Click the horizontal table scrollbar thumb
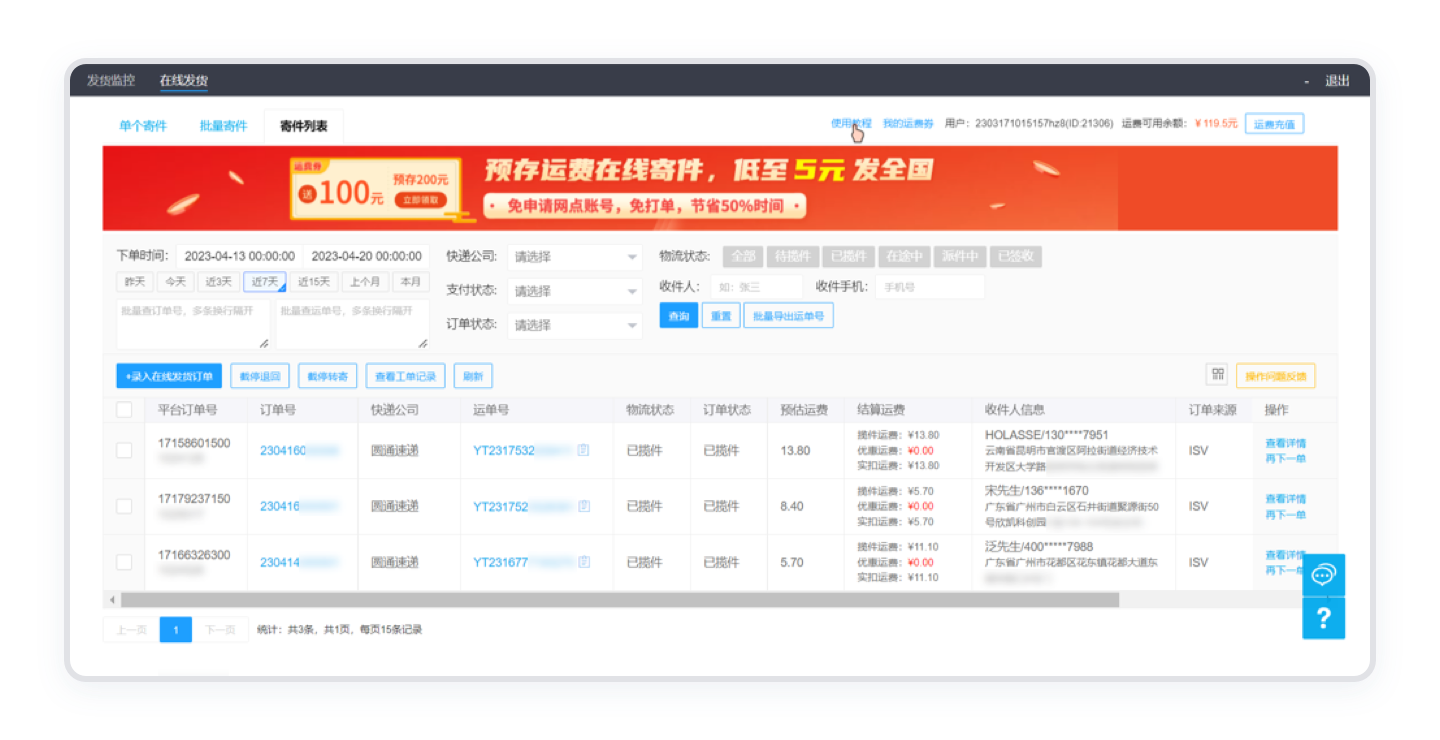 [620, 600]
